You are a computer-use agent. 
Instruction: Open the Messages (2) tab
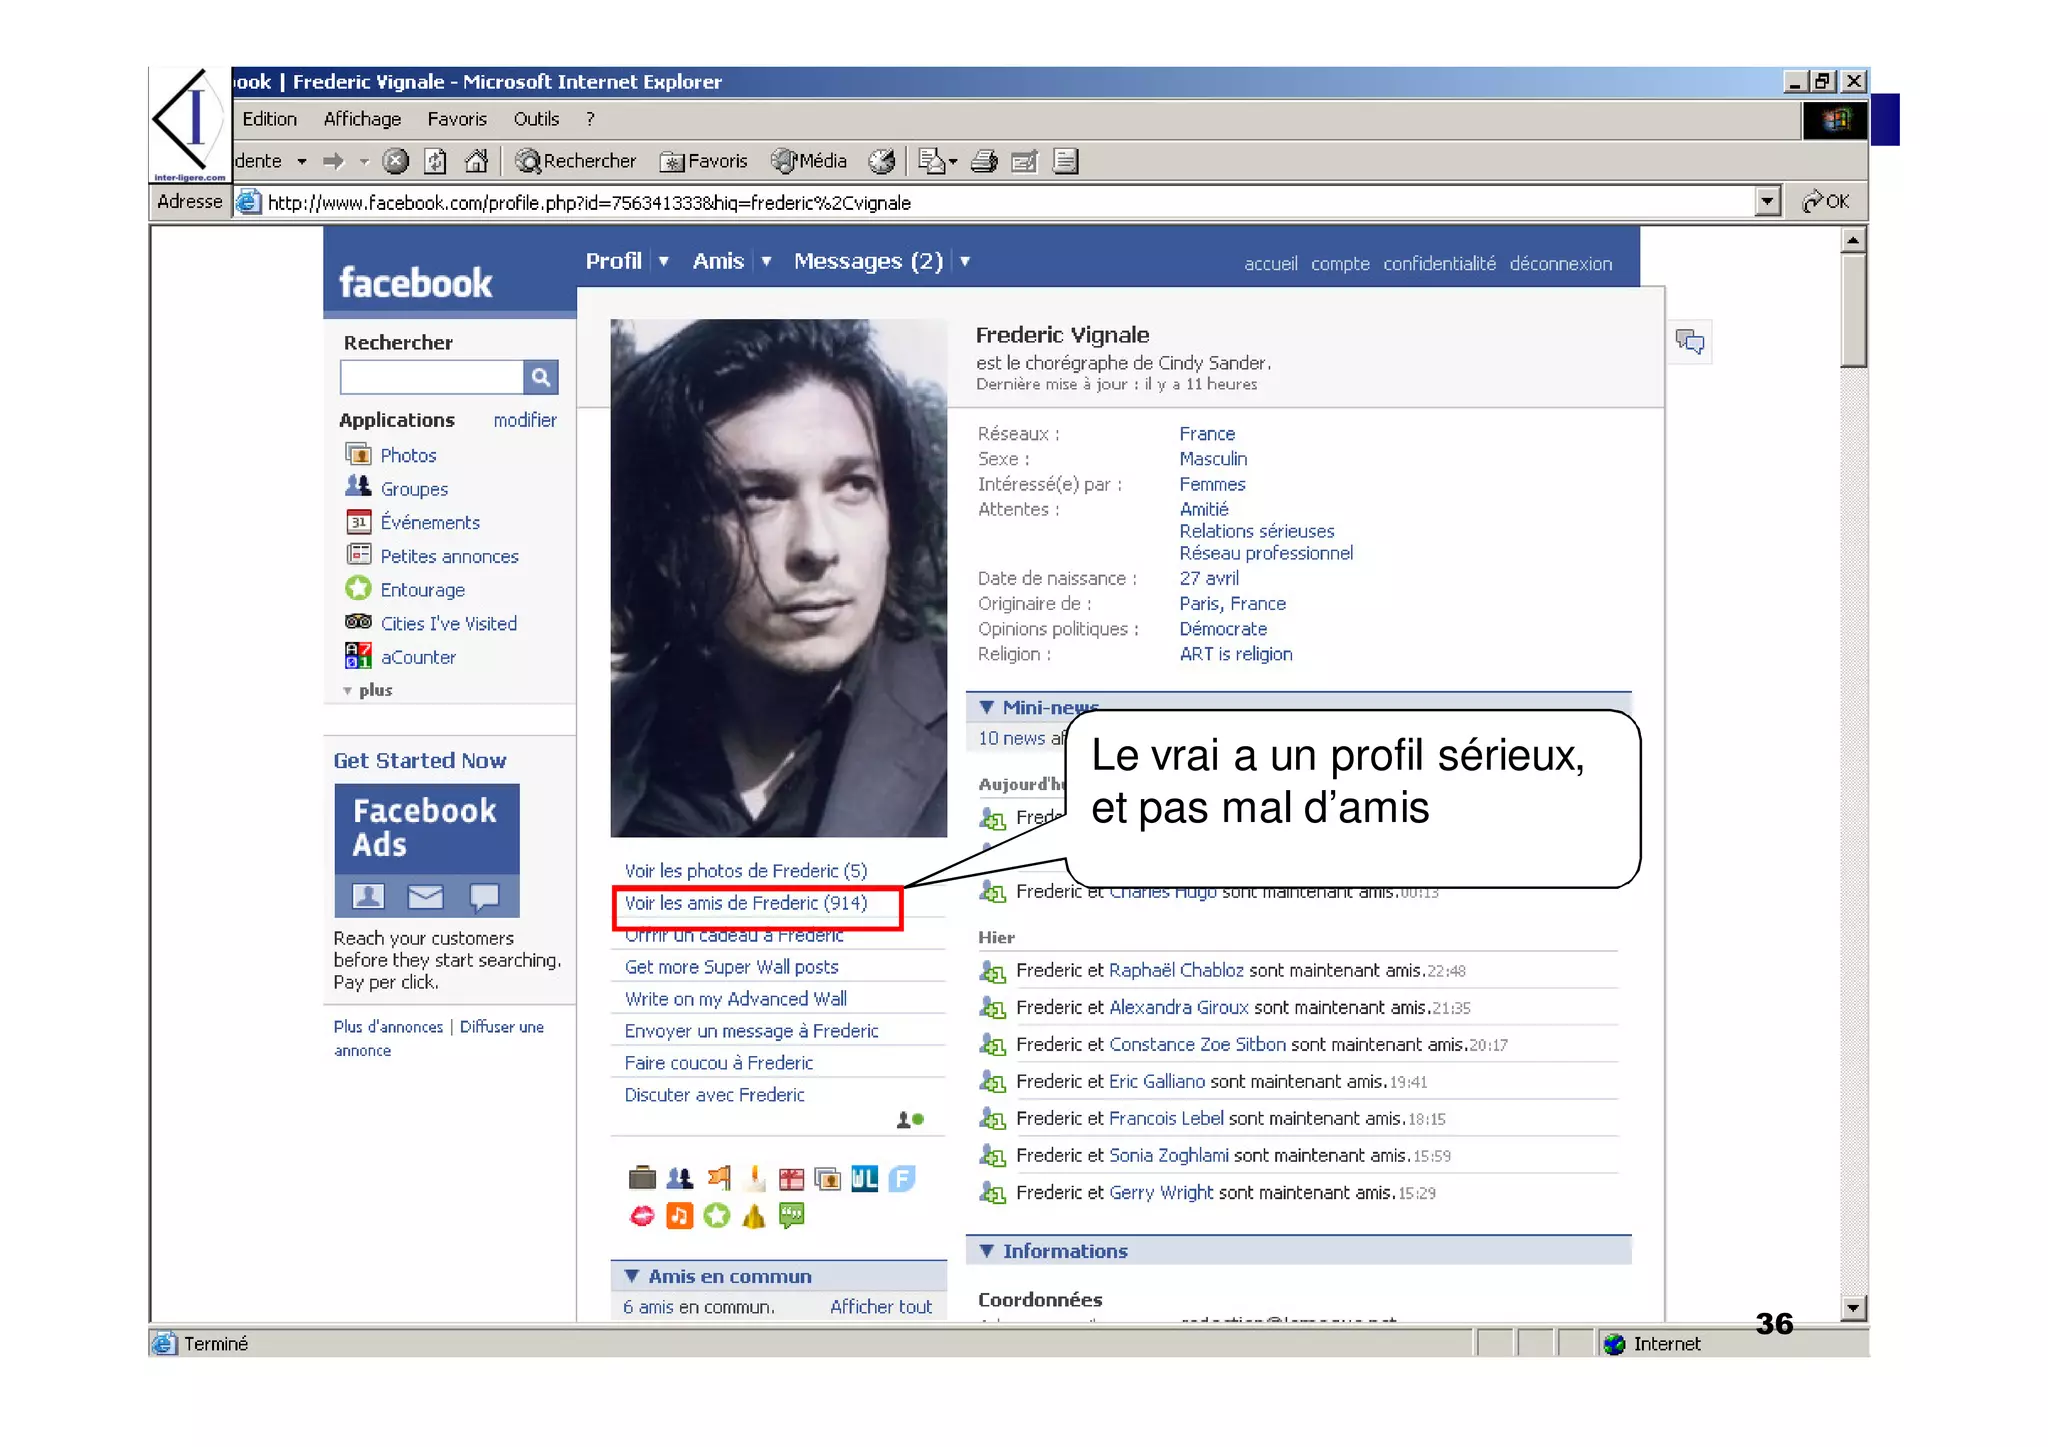click(868, 261)
